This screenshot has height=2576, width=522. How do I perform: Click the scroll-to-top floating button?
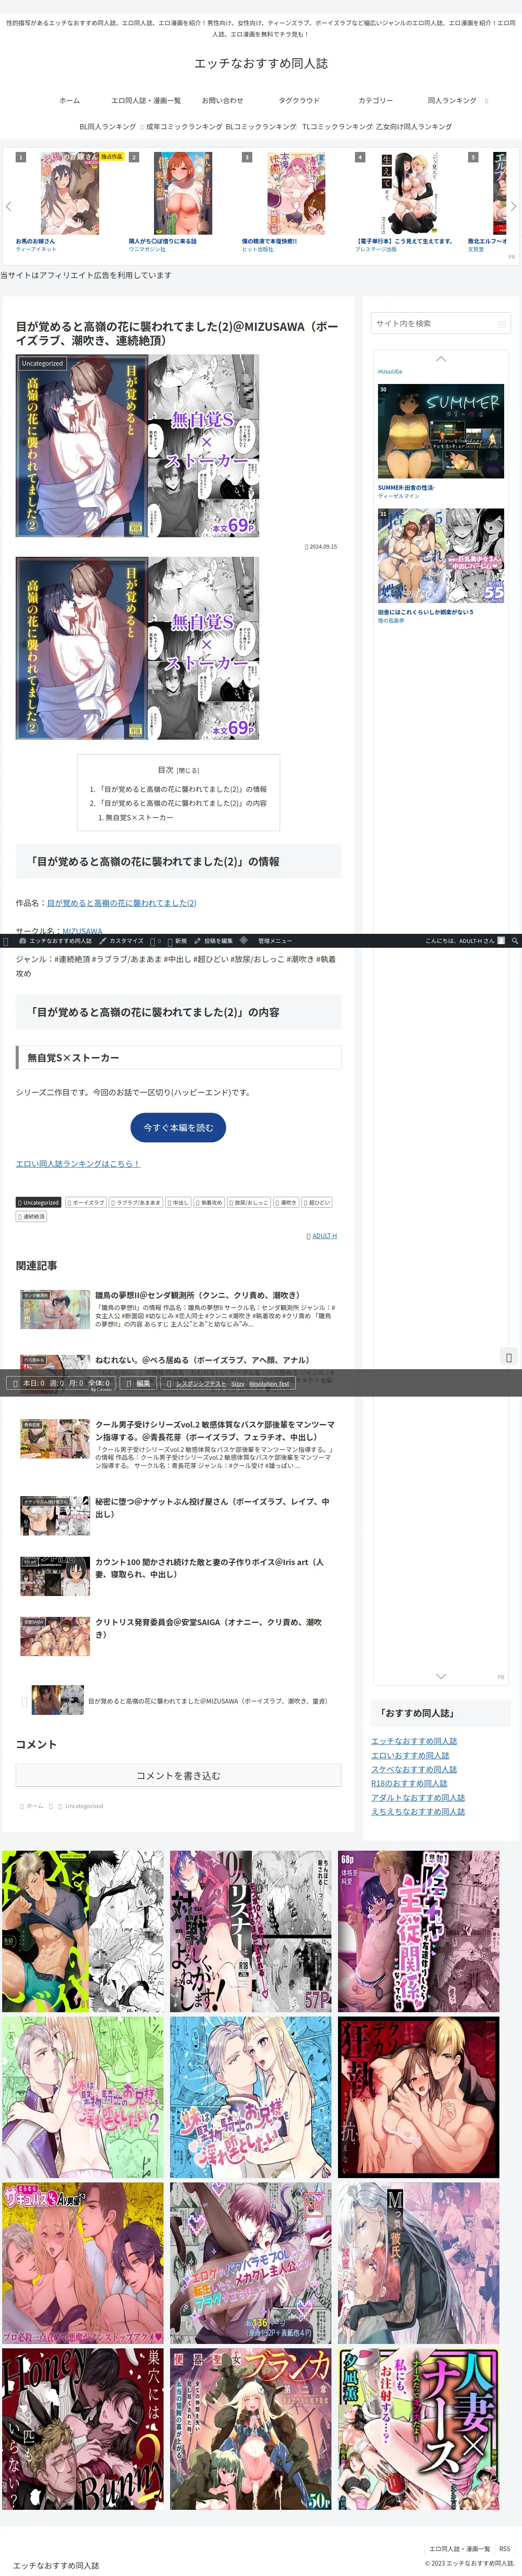click(x=509, y=1357)
